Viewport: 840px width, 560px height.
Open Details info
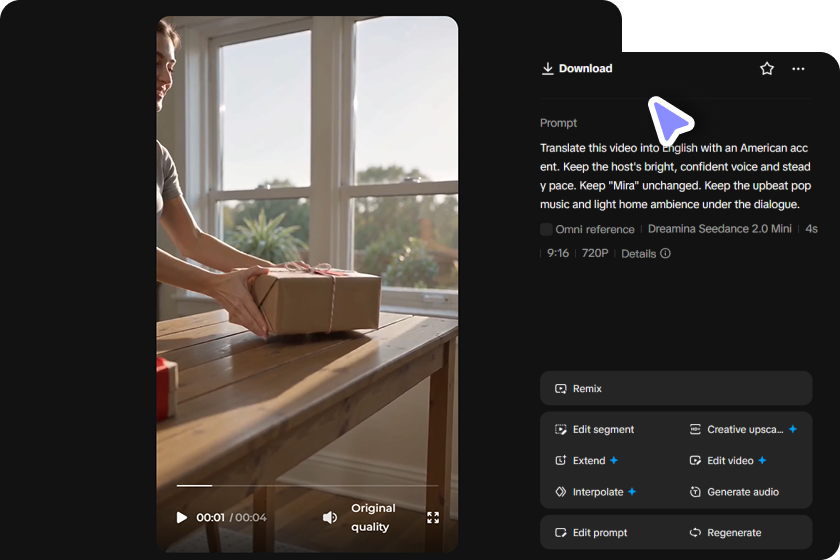point(646,253)
